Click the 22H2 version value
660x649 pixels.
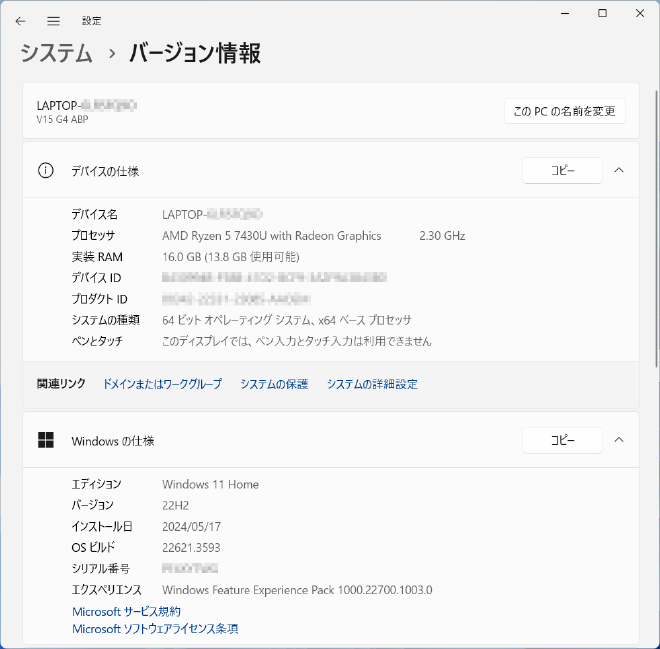(176, 505)
